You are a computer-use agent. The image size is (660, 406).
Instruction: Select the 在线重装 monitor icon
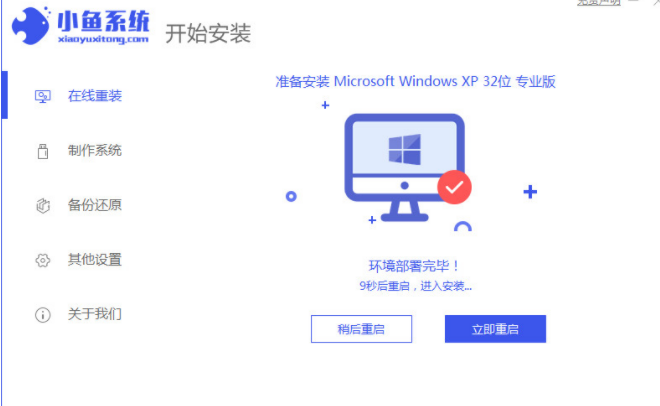(43, 96)
